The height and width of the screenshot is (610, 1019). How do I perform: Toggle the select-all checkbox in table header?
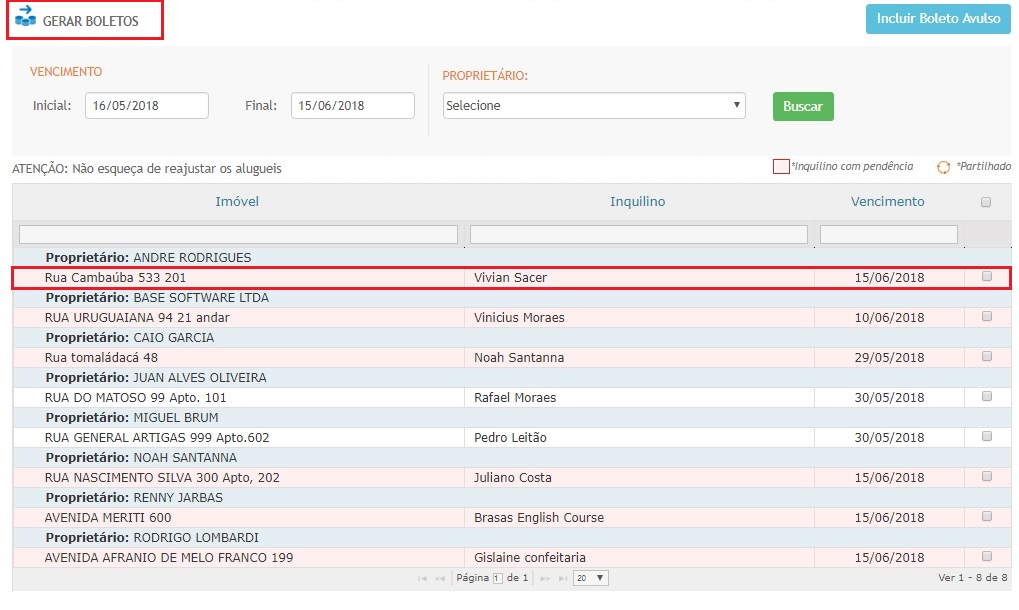[986, 202]
